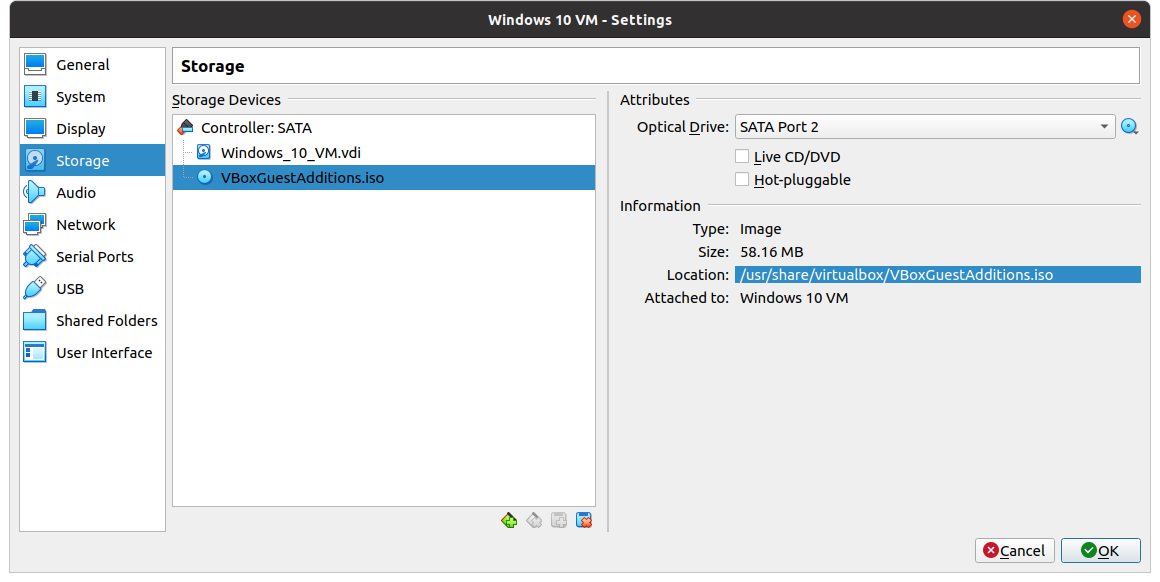This screenshot has height=582, width=1160.
Task: Click the System chip icon in sidebar
Action: (x=35, y=96)
